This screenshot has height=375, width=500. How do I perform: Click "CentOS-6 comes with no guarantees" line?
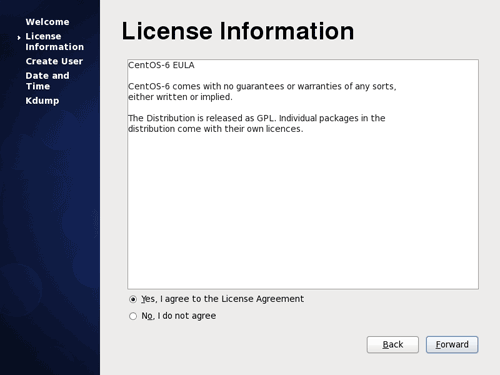pyautogui.click(x=262, y=86)
